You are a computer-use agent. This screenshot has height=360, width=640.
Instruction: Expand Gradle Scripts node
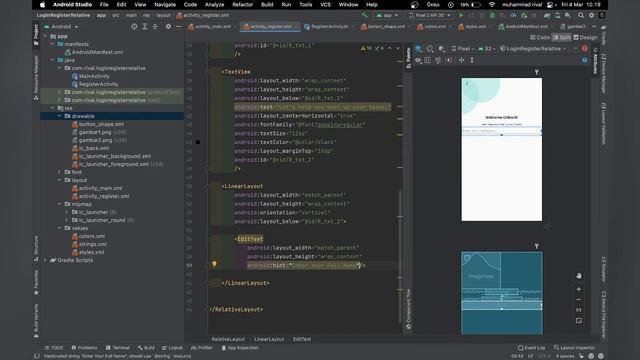click(45, 260)
